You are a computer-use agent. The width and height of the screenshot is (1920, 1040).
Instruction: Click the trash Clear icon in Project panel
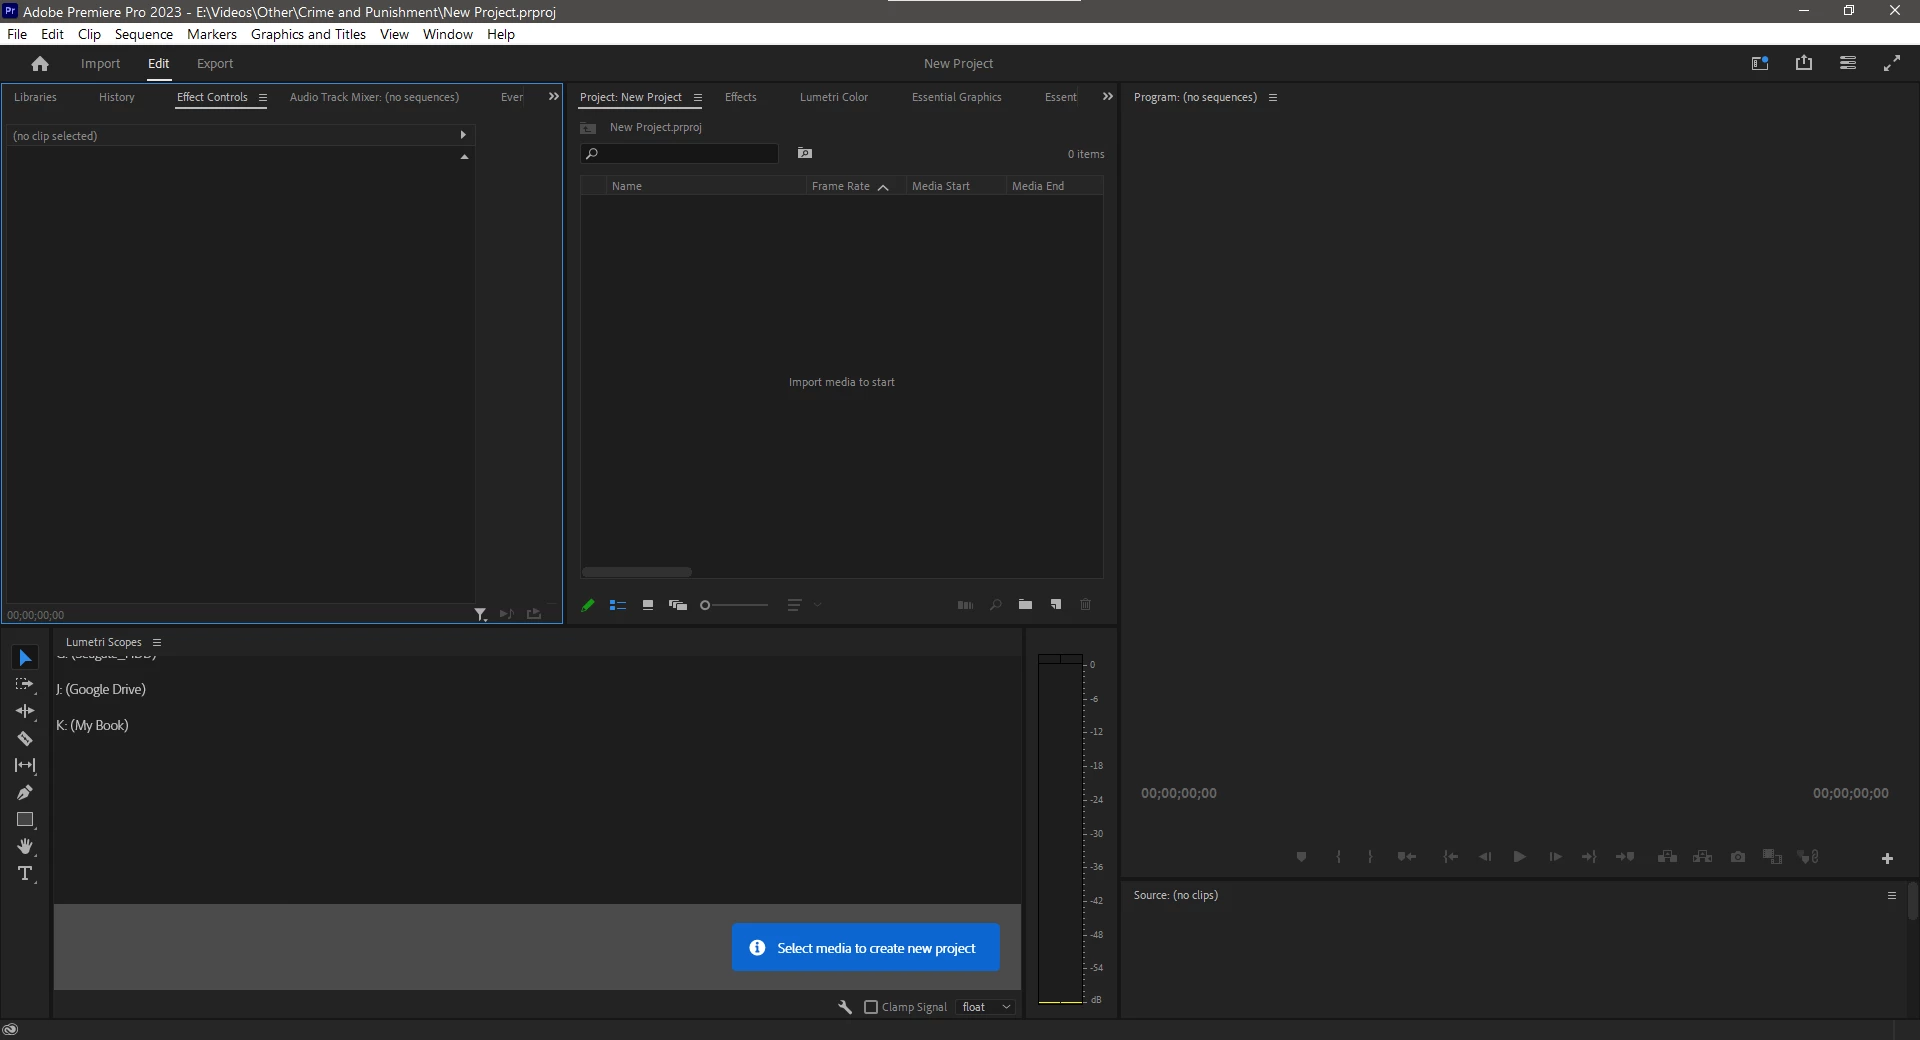click(1086, 605)
